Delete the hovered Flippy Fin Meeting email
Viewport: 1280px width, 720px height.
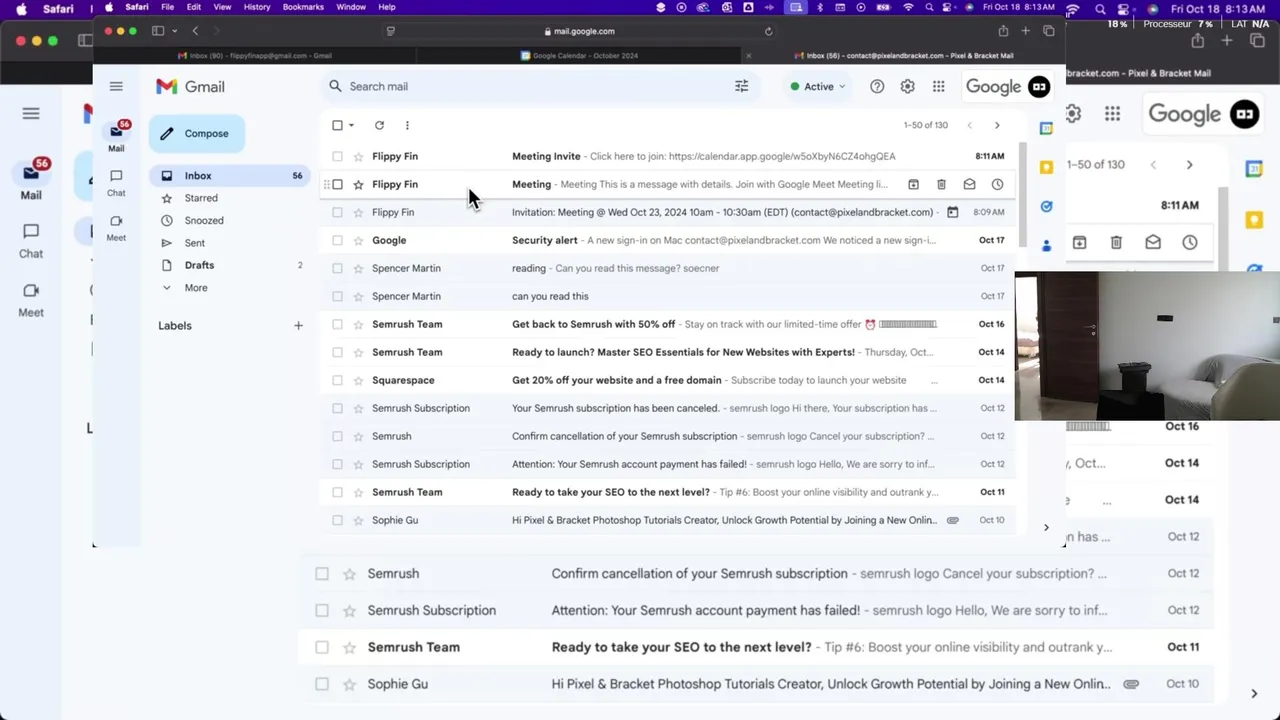click(941, 184)
